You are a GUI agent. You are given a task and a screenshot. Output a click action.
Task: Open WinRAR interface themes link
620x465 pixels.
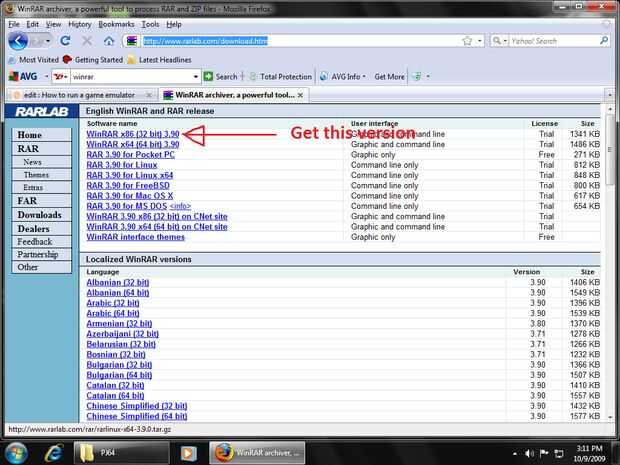click(136, 237)
